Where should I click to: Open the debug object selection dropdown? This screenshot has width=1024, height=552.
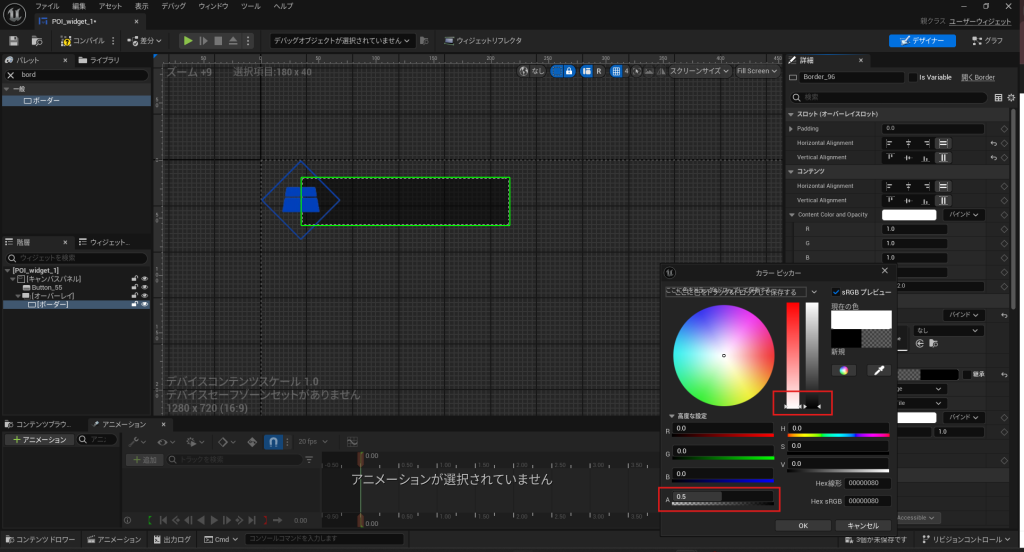click(x=342, y=41)
